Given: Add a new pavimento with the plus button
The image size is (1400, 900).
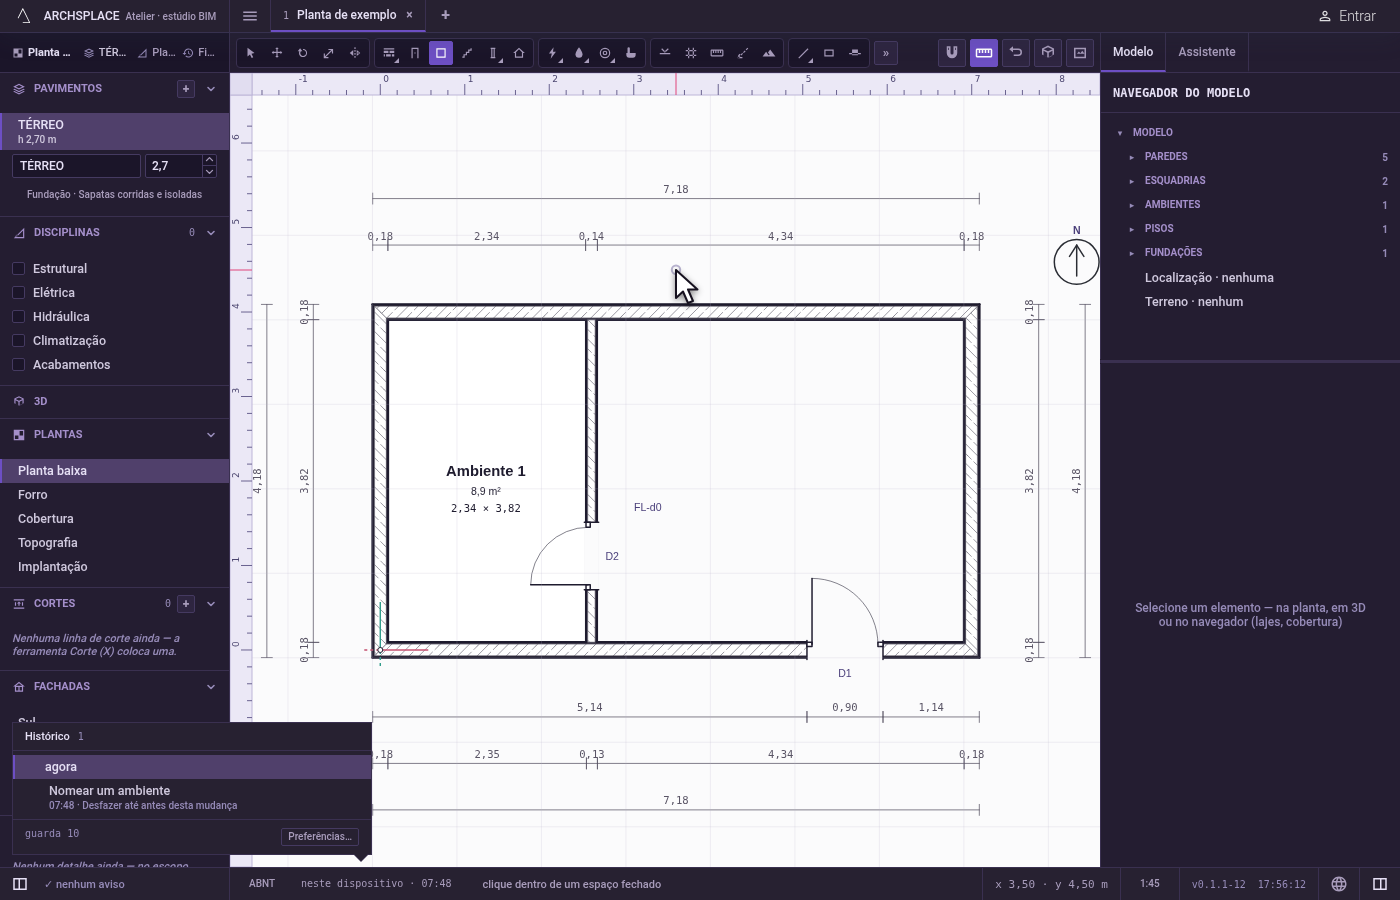Looking at the screenshot, I should tap(186, 89).
